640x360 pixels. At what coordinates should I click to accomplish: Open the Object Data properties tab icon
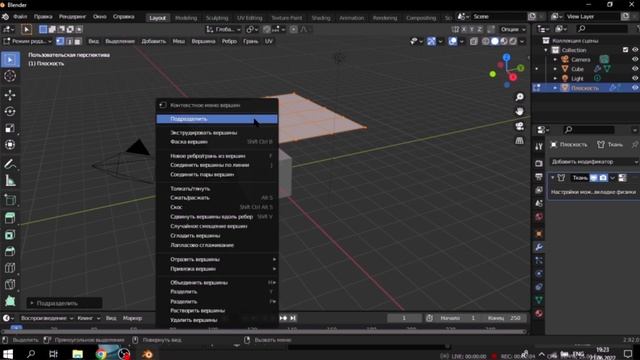(x=539, y=300)
